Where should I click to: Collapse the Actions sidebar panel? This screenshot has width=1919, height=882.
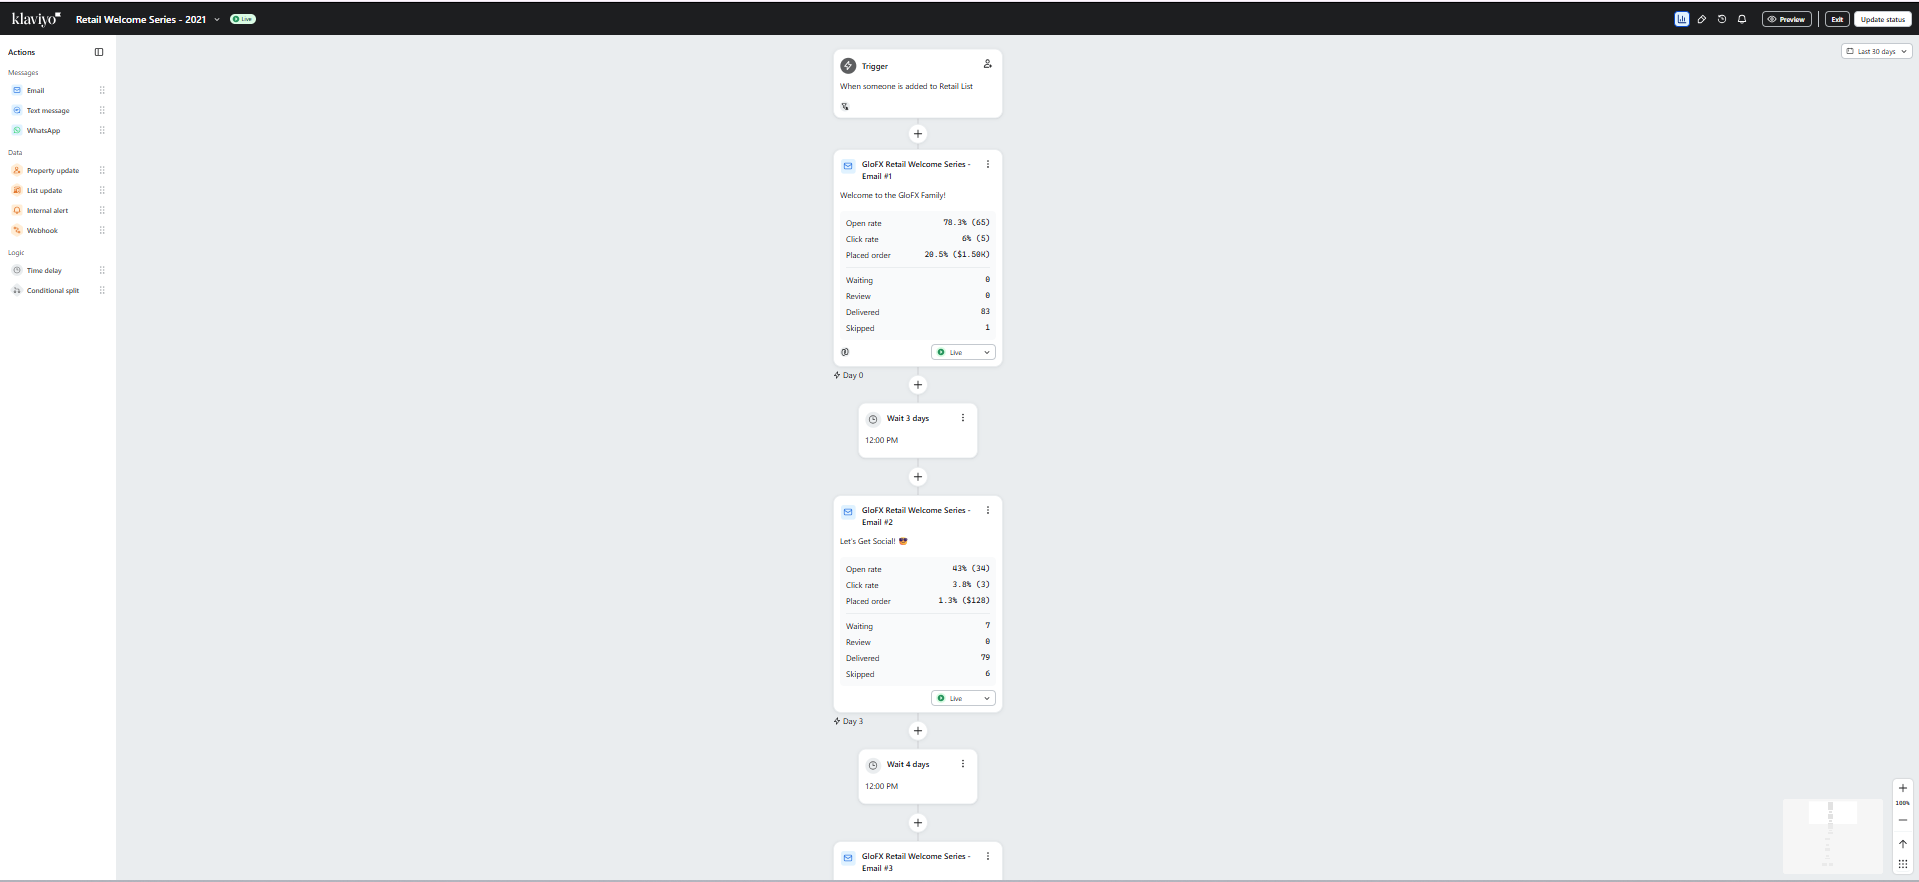(x=99, y=52)
